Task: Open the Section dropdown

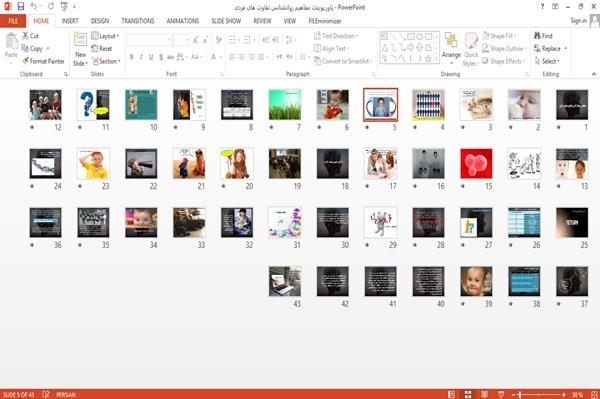Action: coord(106,61)
